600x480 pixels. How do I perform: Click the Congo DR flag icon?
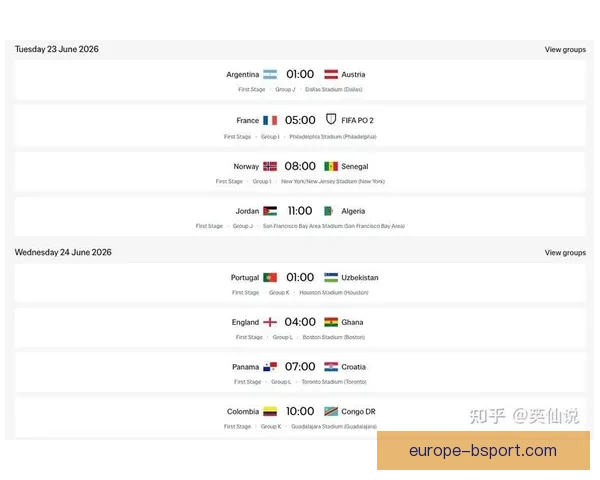[330, 411]
